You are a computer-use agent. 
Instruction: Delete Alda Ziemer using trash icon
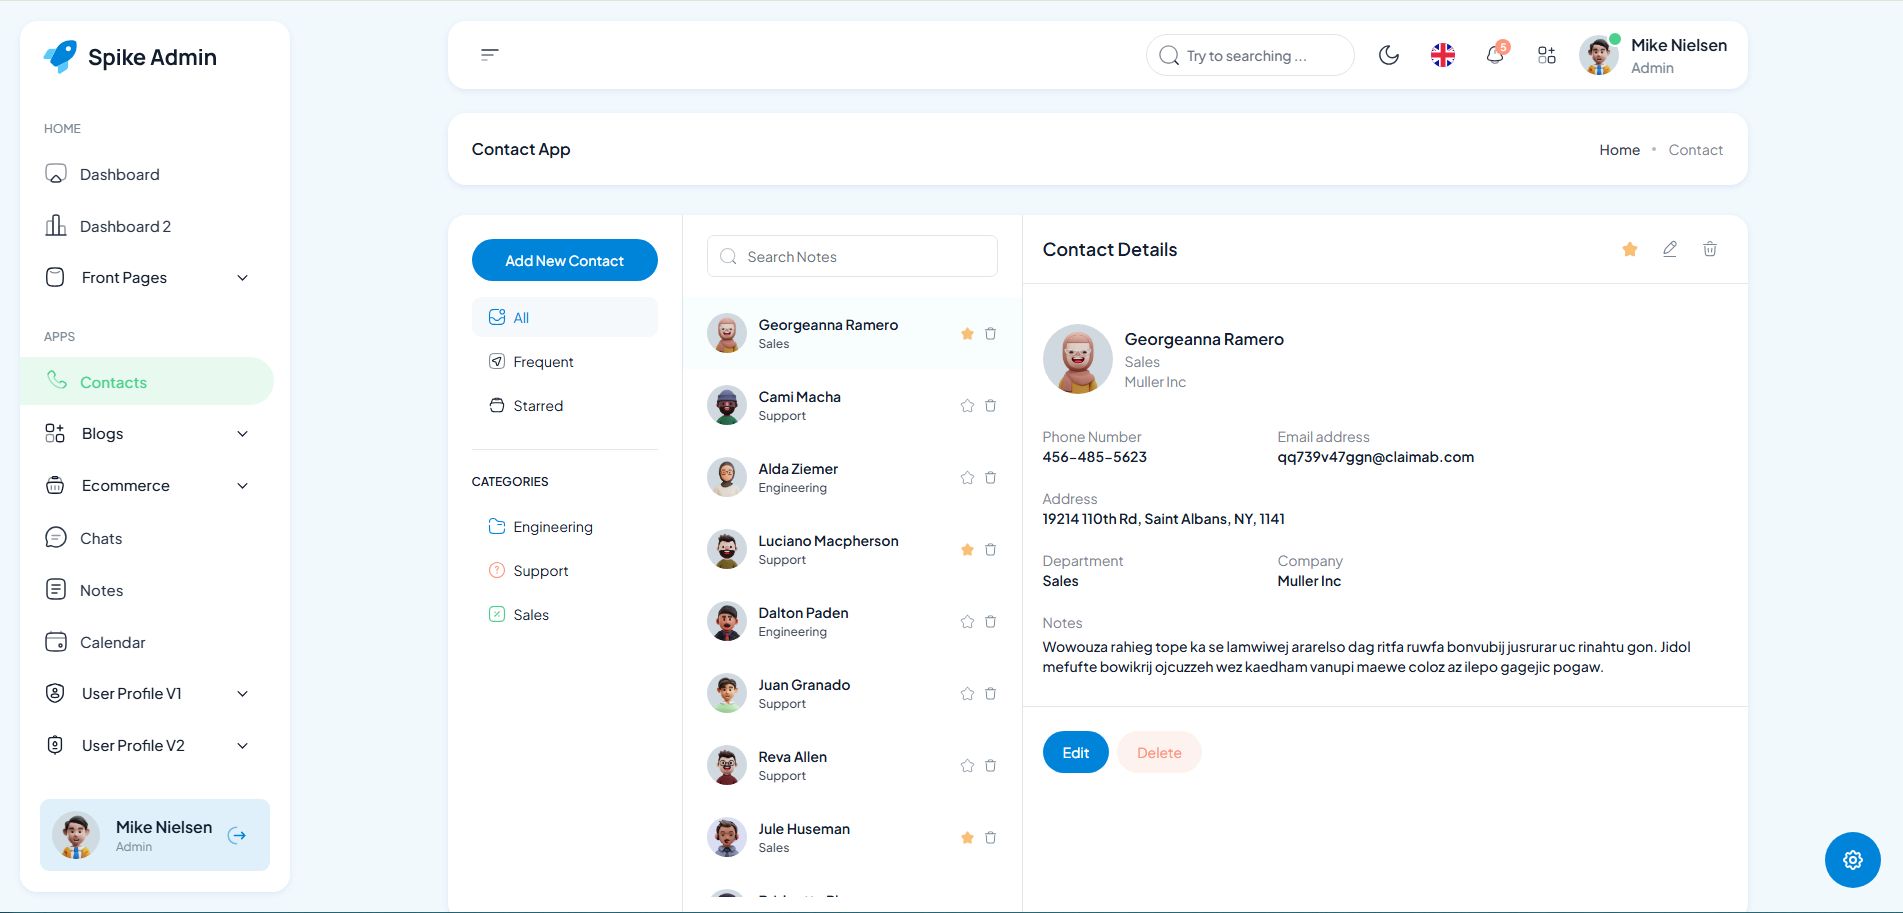[x=990, y=478]
